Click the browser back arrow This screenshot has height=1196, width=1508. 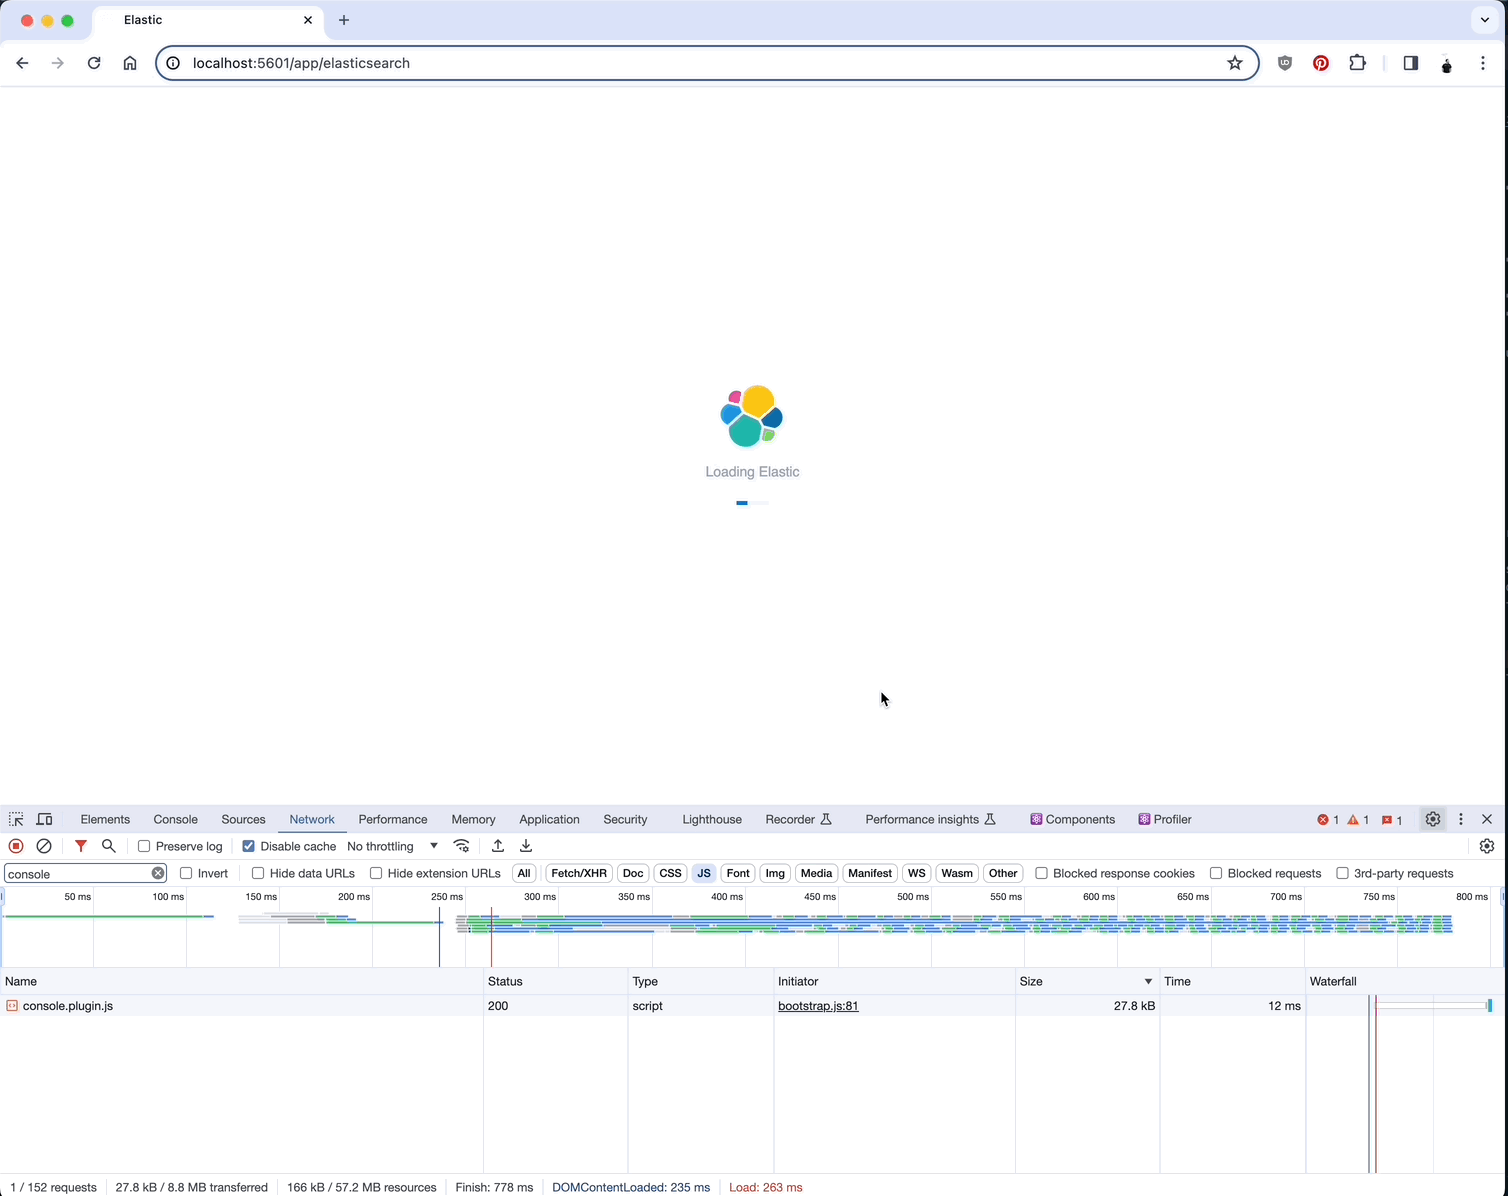coord(22,63)
